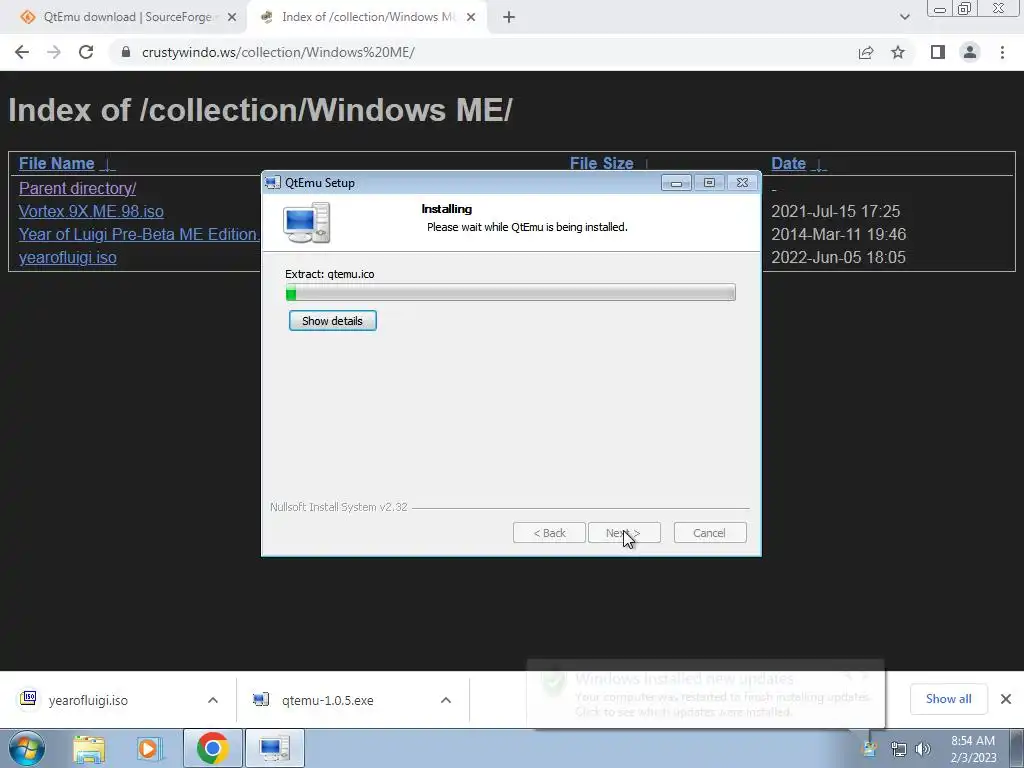
Task: Toggle the browser side panel
Action: coord(938,52)
